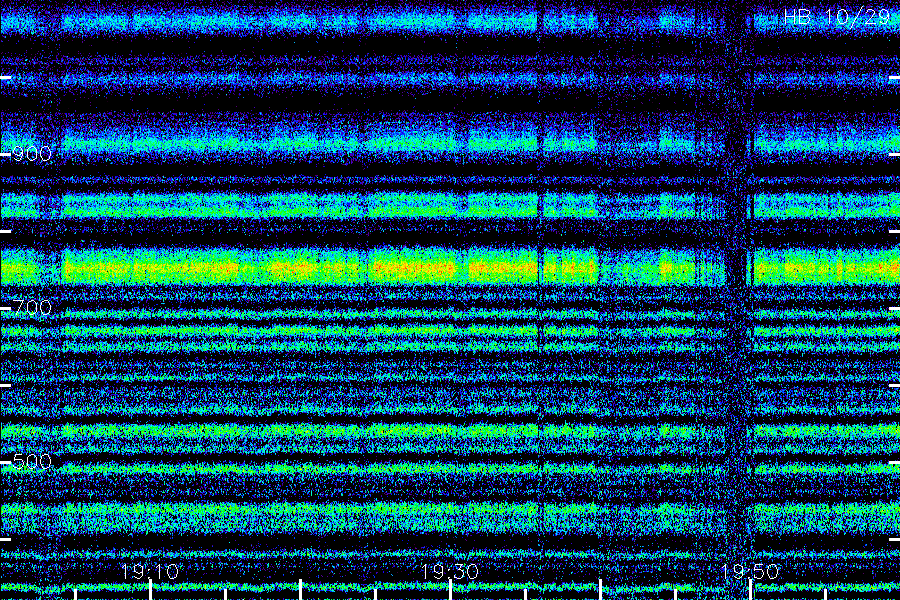Click the HB 10/29 header label
This screenshot has height=600, width=900.
click(837, 17)
